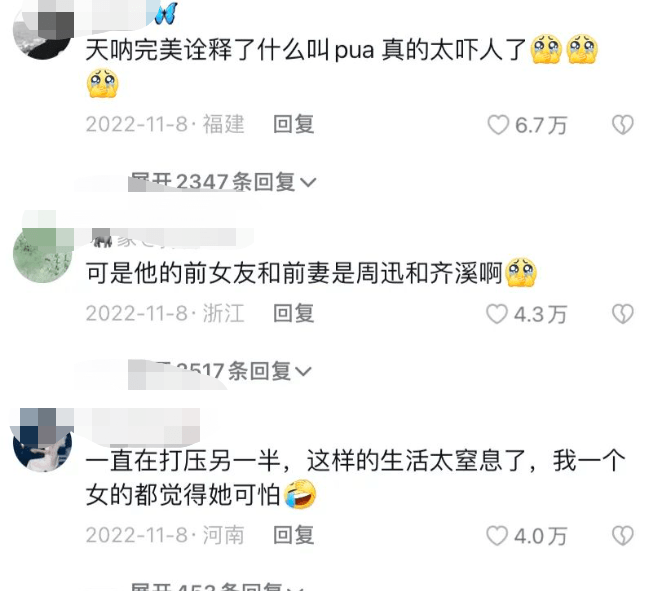This screenshot has width=648, height=591.
Task: Dislike the first comment from 福建
Action: 622,125
